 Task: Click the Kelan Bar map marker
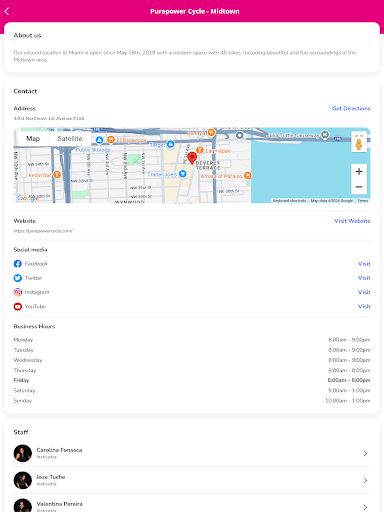tap(57, 174)
